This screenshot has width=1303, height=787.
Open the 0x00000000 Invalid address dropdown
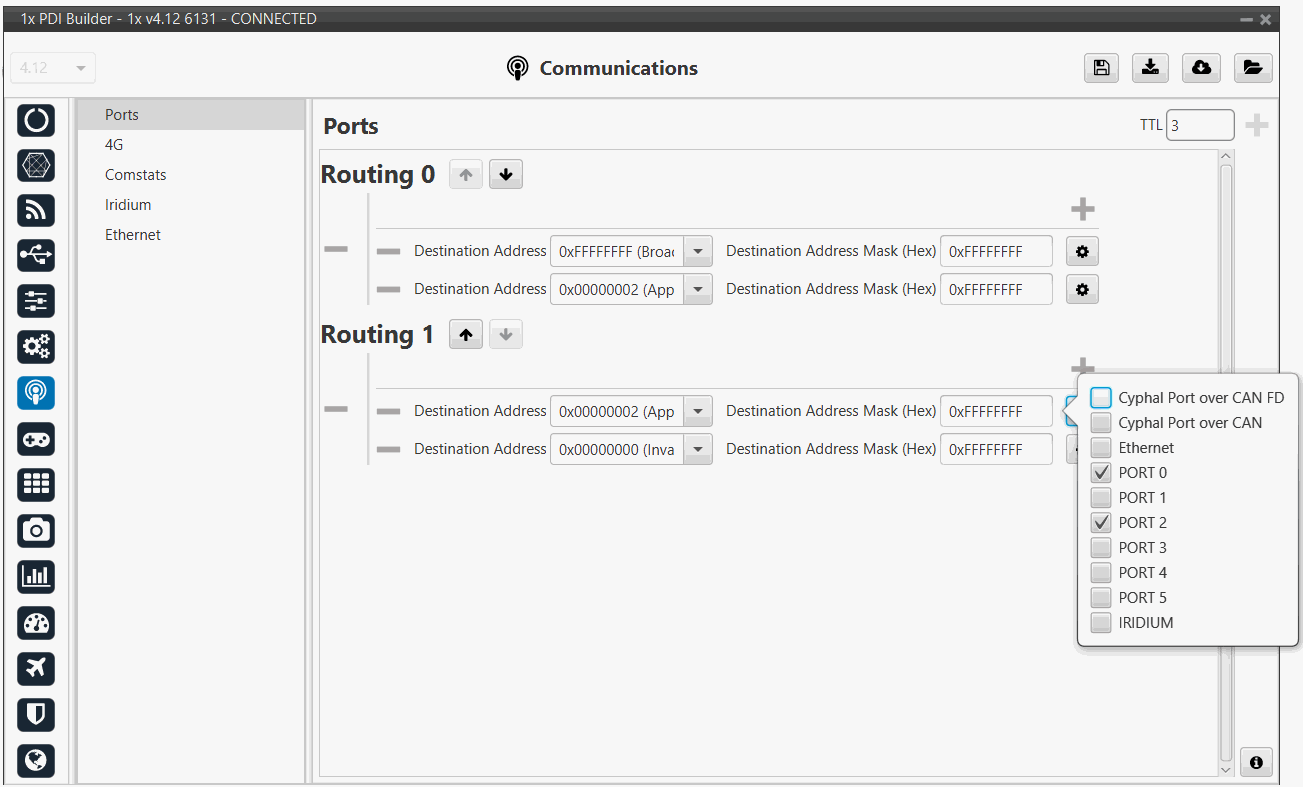698,450
